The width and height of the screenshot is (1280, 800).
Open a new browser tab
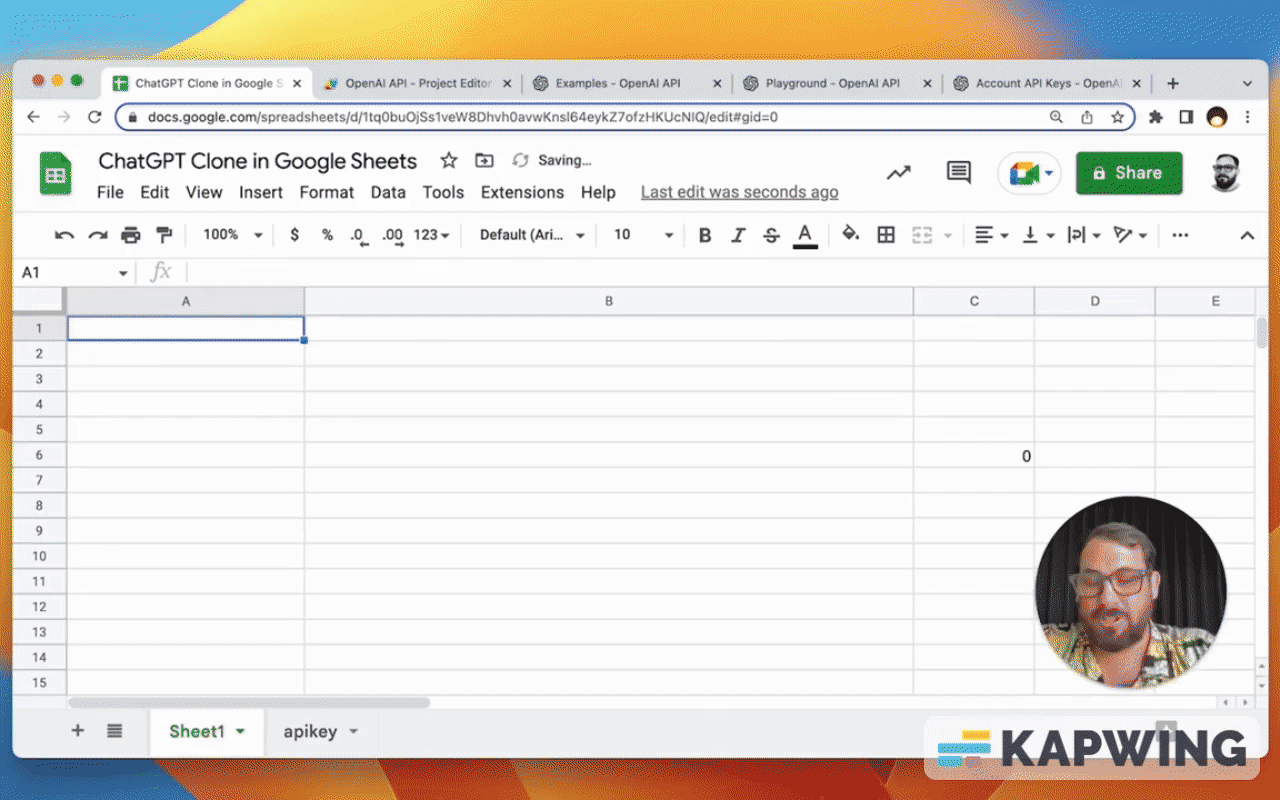click(1173, 84)
